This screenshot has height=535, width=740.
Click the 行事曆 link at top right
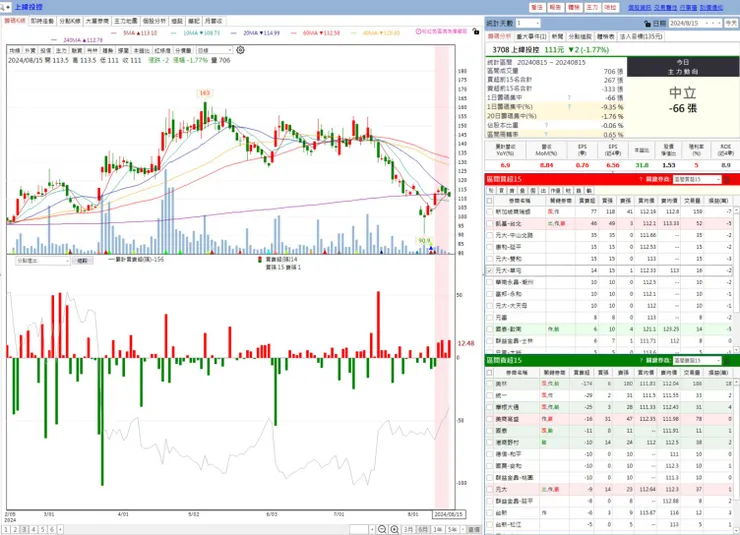[688, 8]
